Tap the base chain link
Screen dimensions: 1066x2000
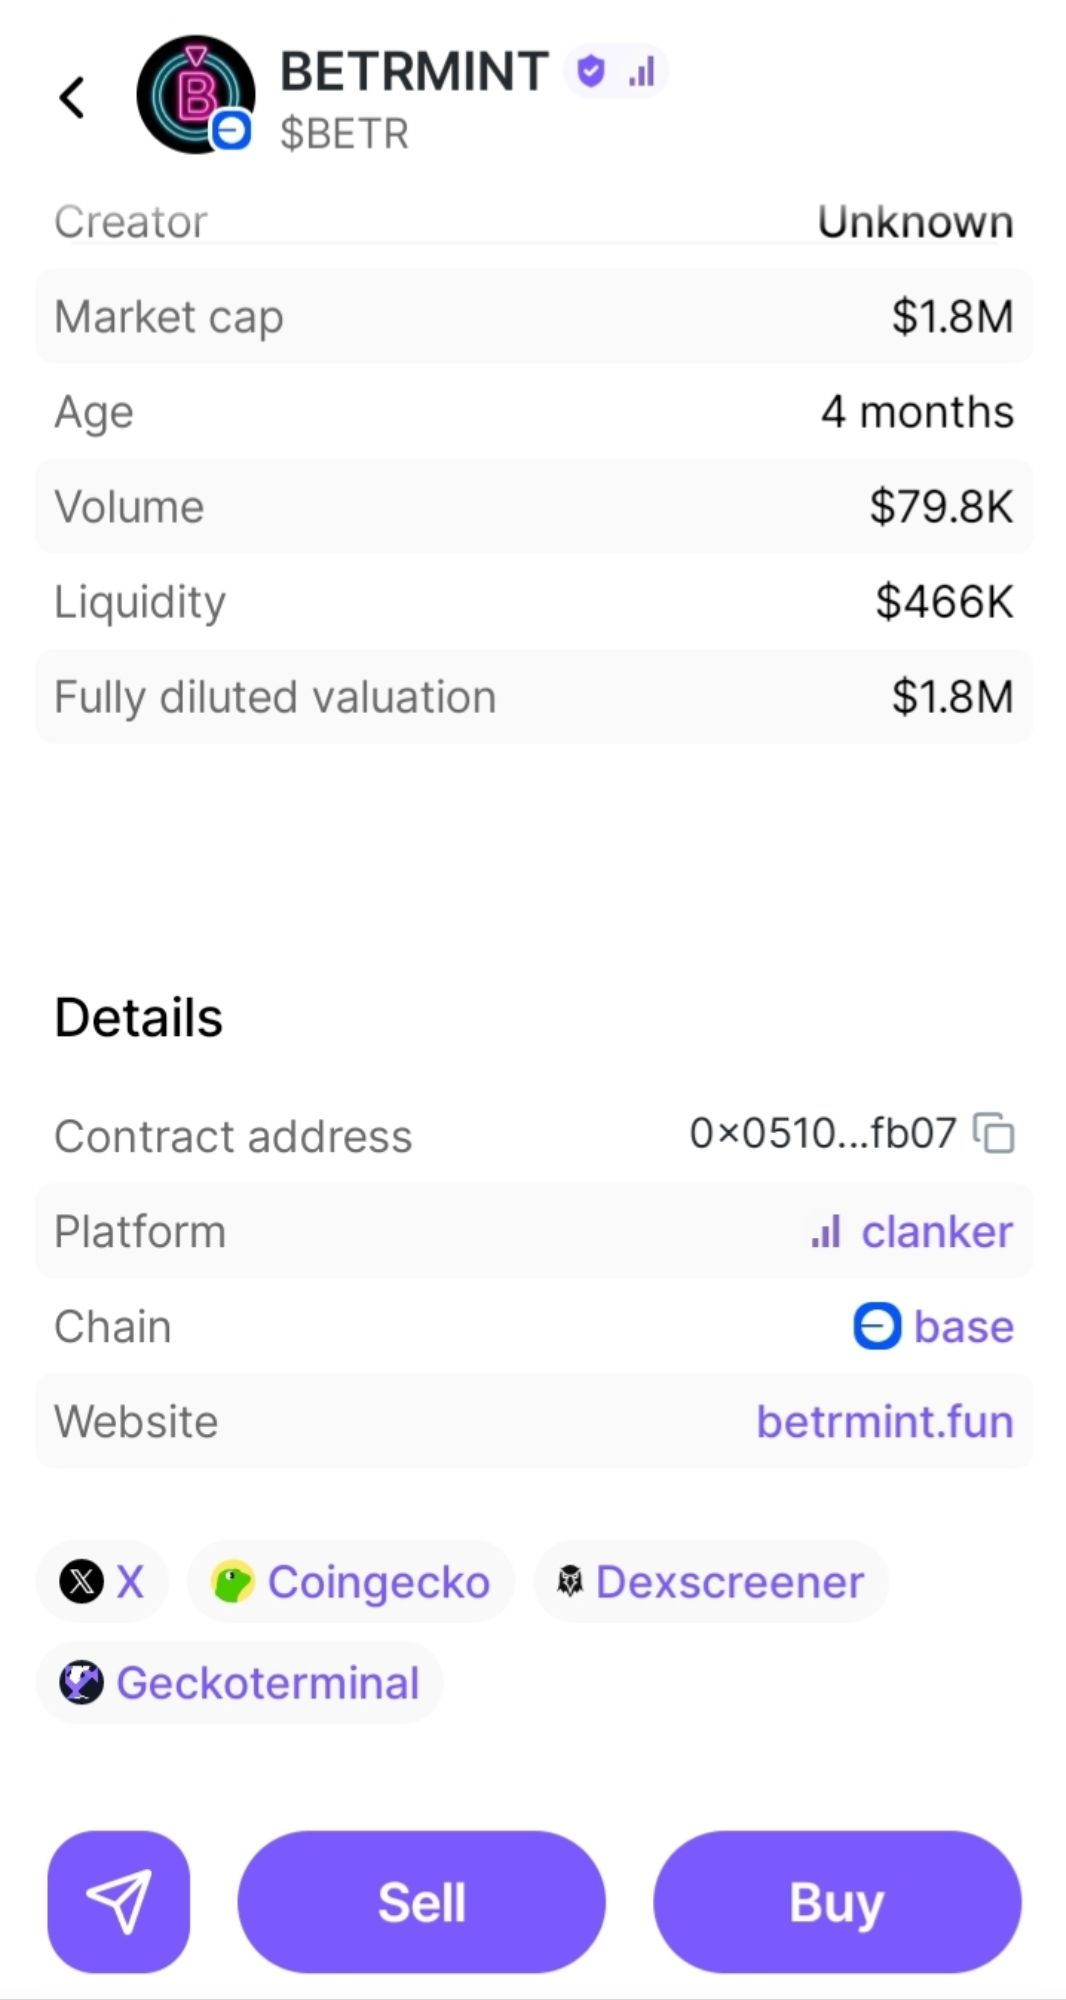(x=934, y=1326)
